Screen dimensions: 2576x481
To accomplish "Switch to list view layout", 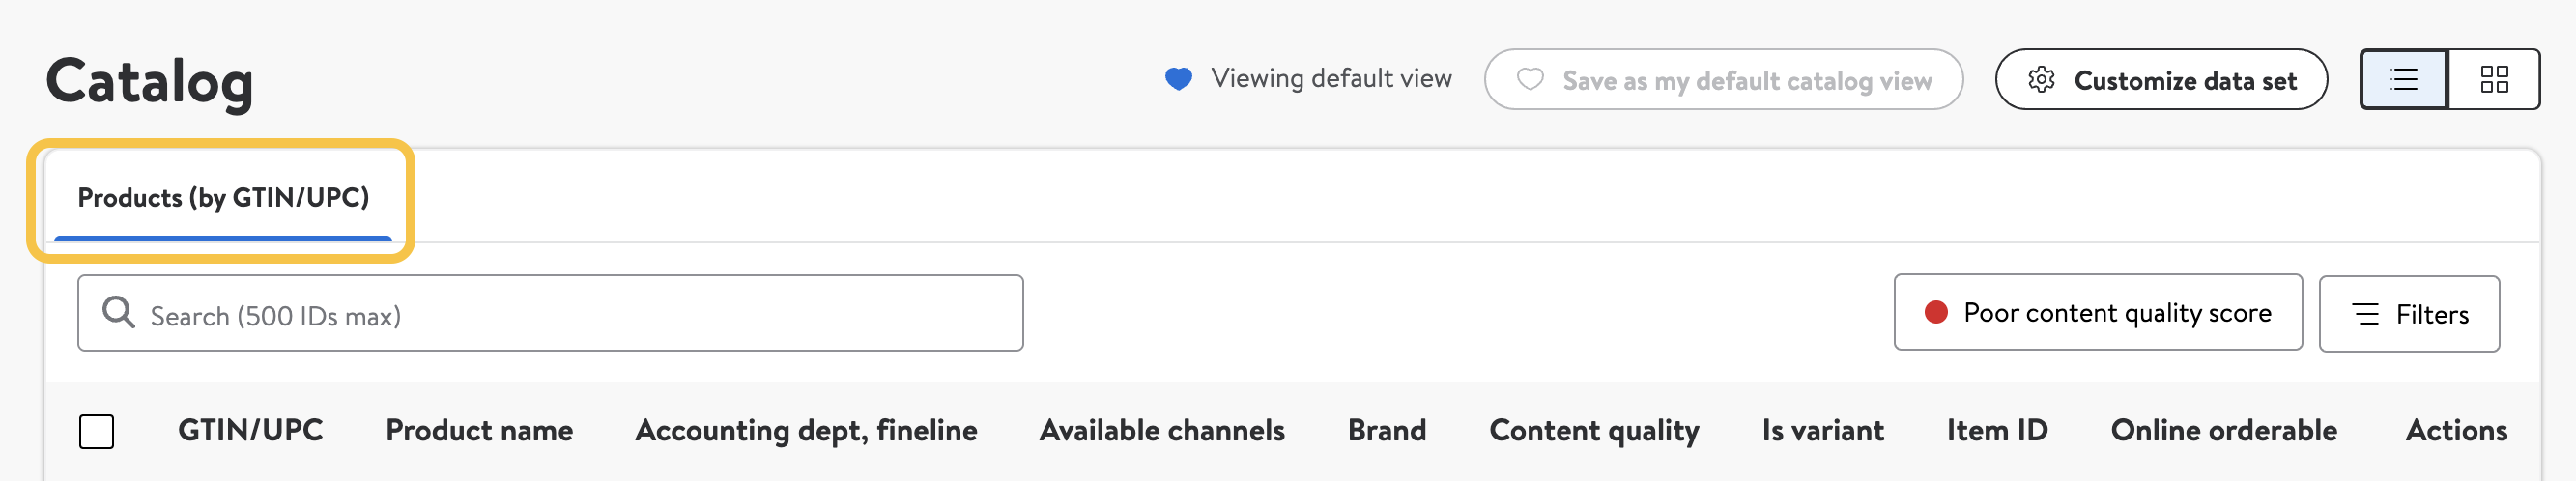I will [2403, 79].
